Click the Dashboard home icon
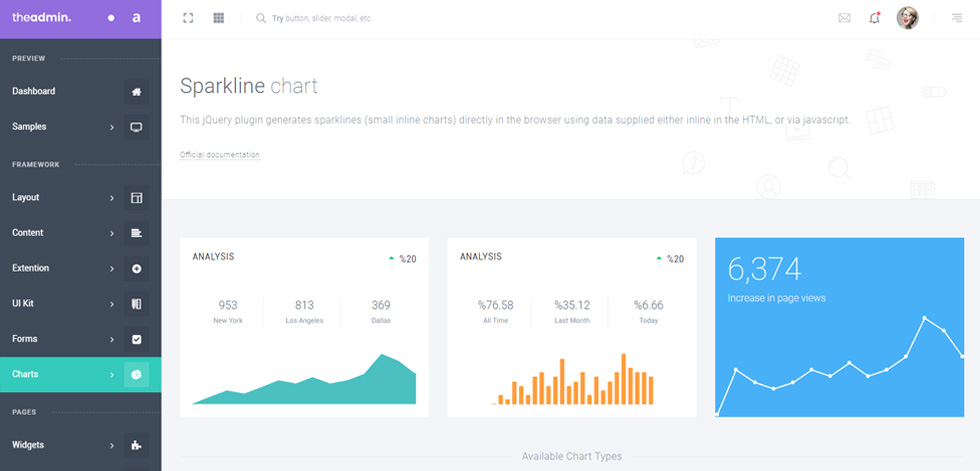The width and height of the screenshot is (980, 471). [136, 91]
